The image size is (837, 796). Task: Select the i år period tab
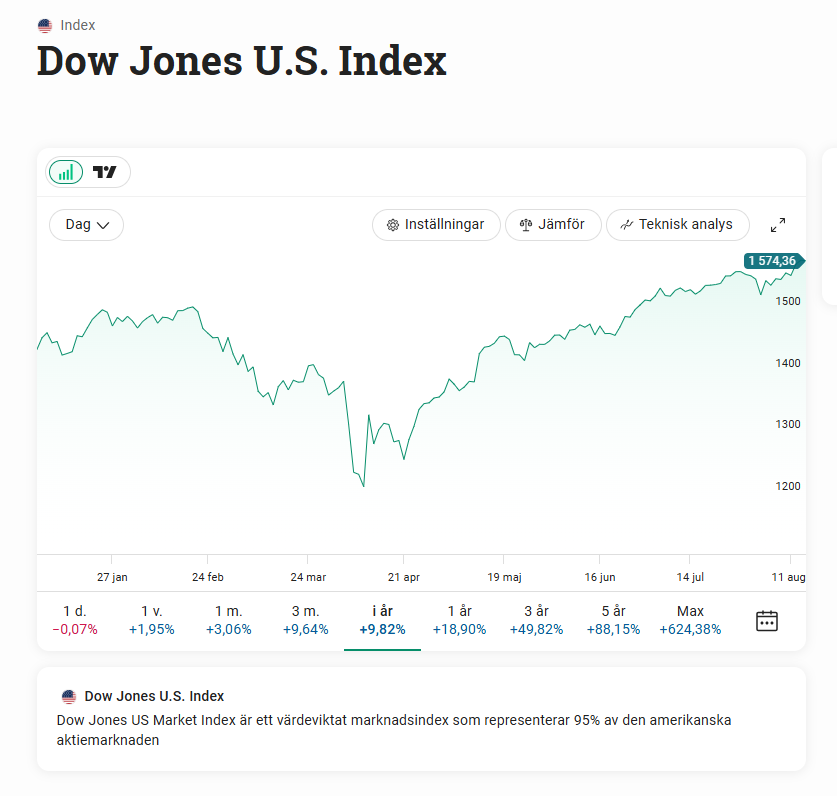tap(382, 620)
